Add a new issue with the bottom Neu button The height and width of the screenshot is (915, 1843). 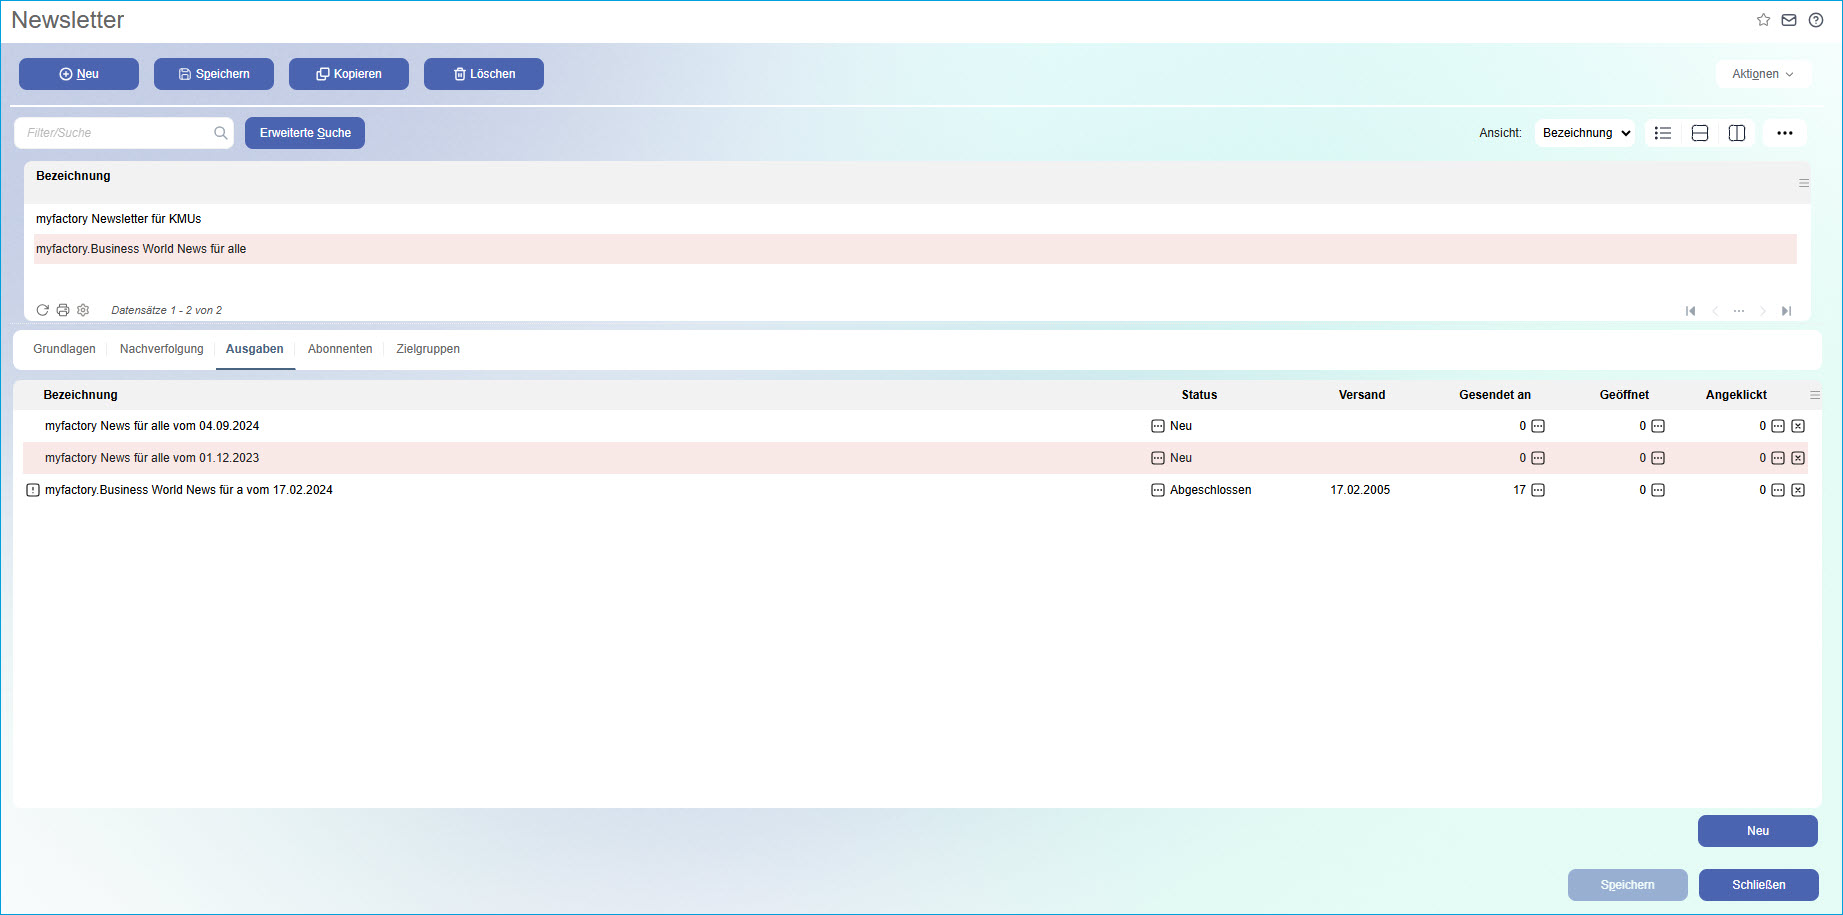point(1758,831)
